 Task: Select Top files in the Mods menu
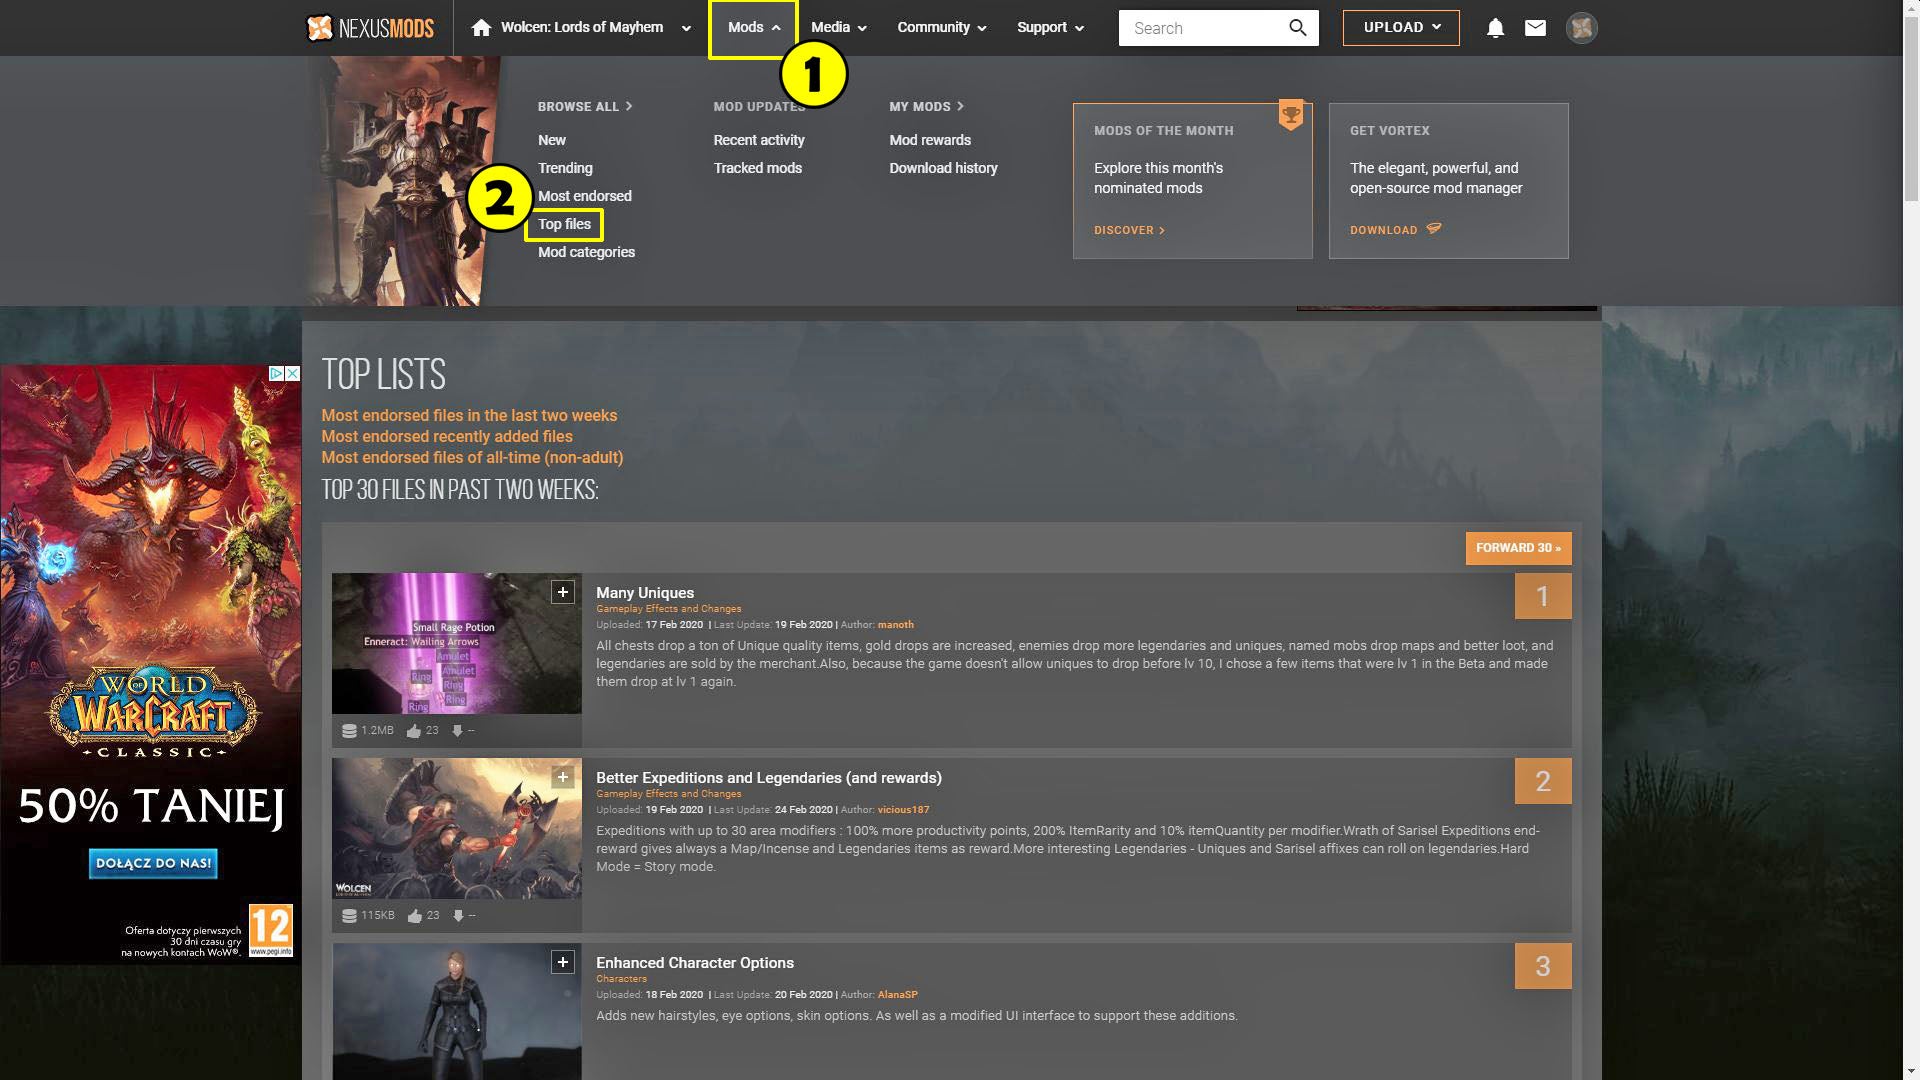coord(564,224)
